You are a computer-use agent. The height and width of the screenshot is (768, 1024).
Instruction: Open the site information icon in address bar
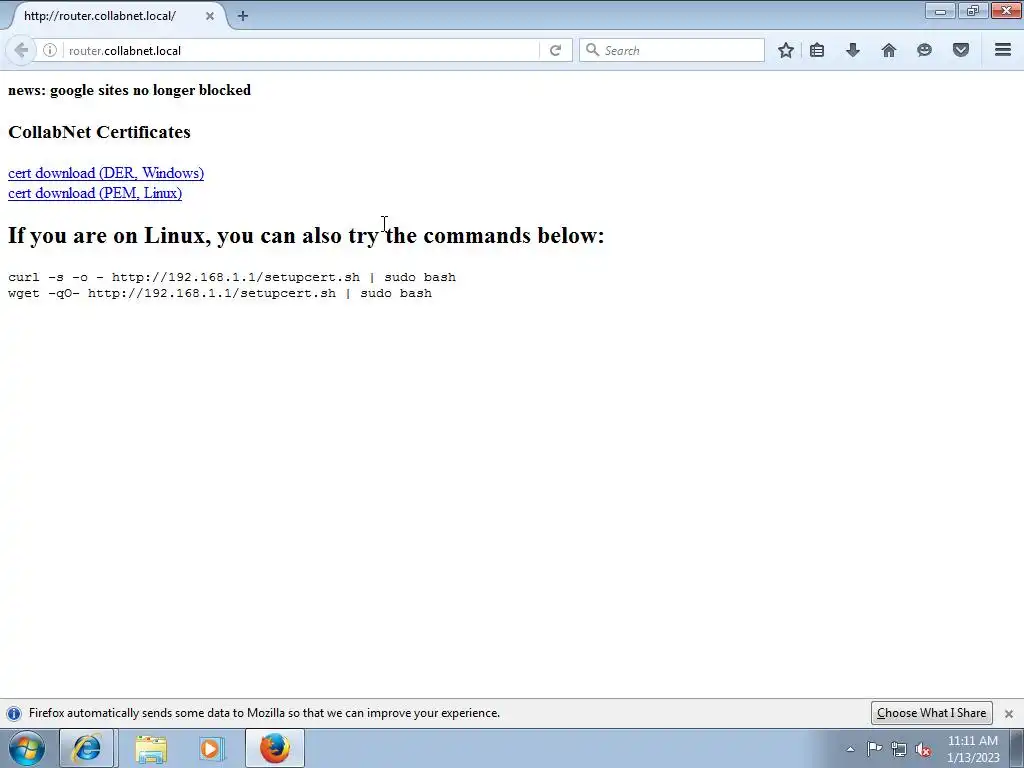click(50, 50)
